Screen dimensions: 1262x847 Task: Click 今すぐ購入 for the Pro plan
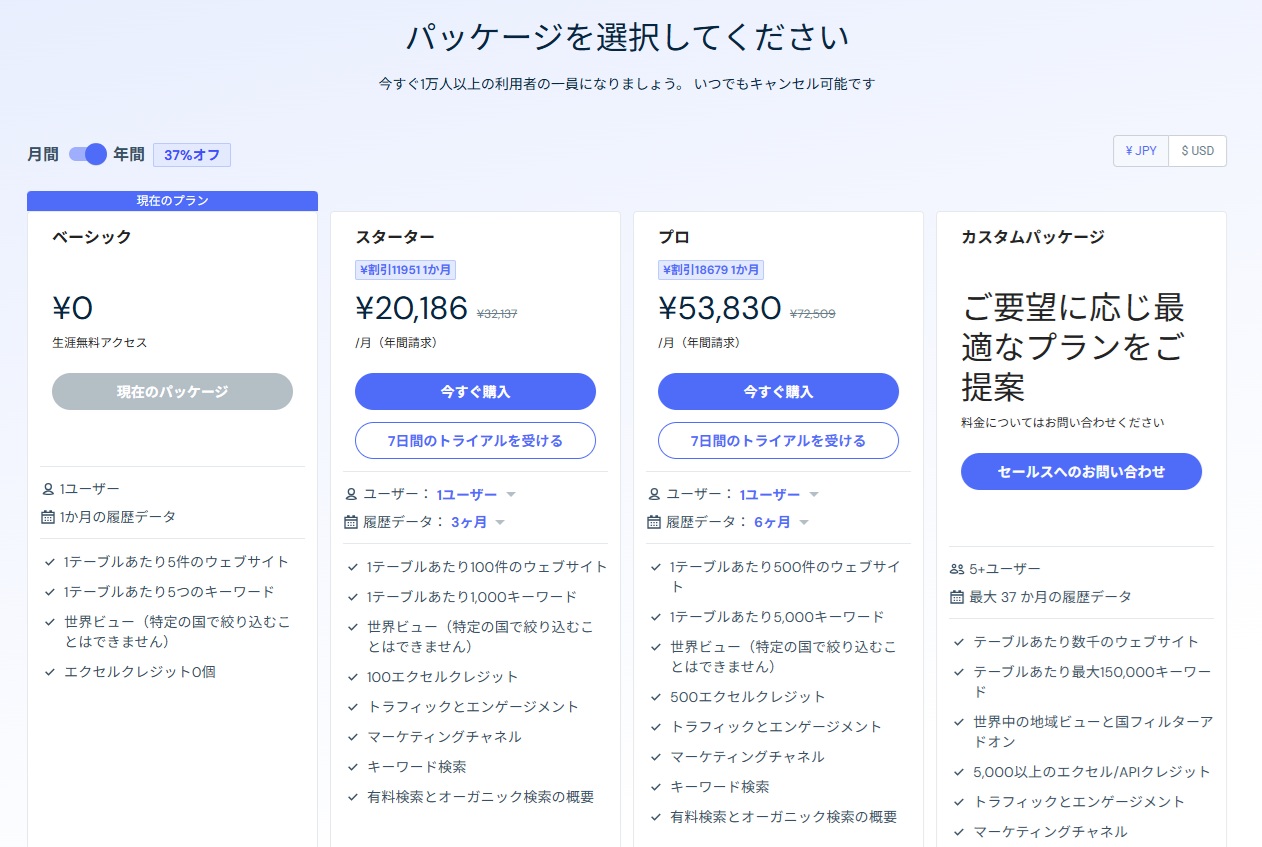[x=778, y=392]
